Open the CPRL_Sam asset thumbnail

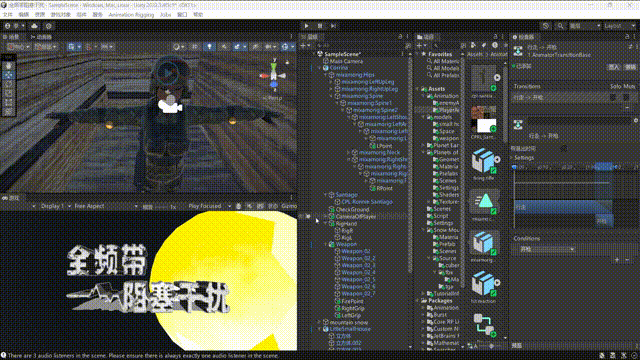pyautogui.click(x=484, y=120)
